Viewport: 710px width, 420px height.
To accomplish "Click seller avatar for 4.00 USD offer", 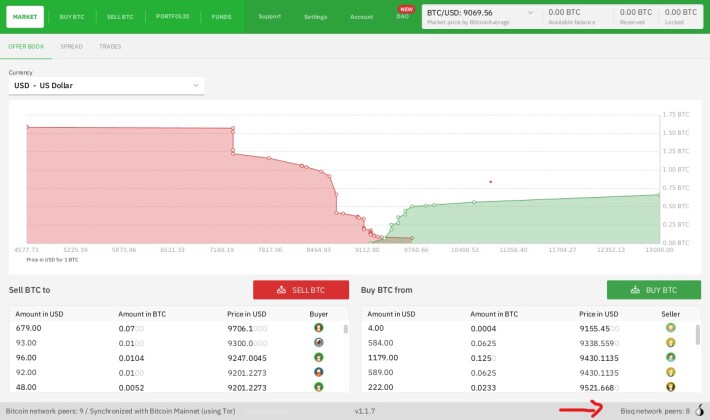I will pyautogui.click(x=671, y=328).
